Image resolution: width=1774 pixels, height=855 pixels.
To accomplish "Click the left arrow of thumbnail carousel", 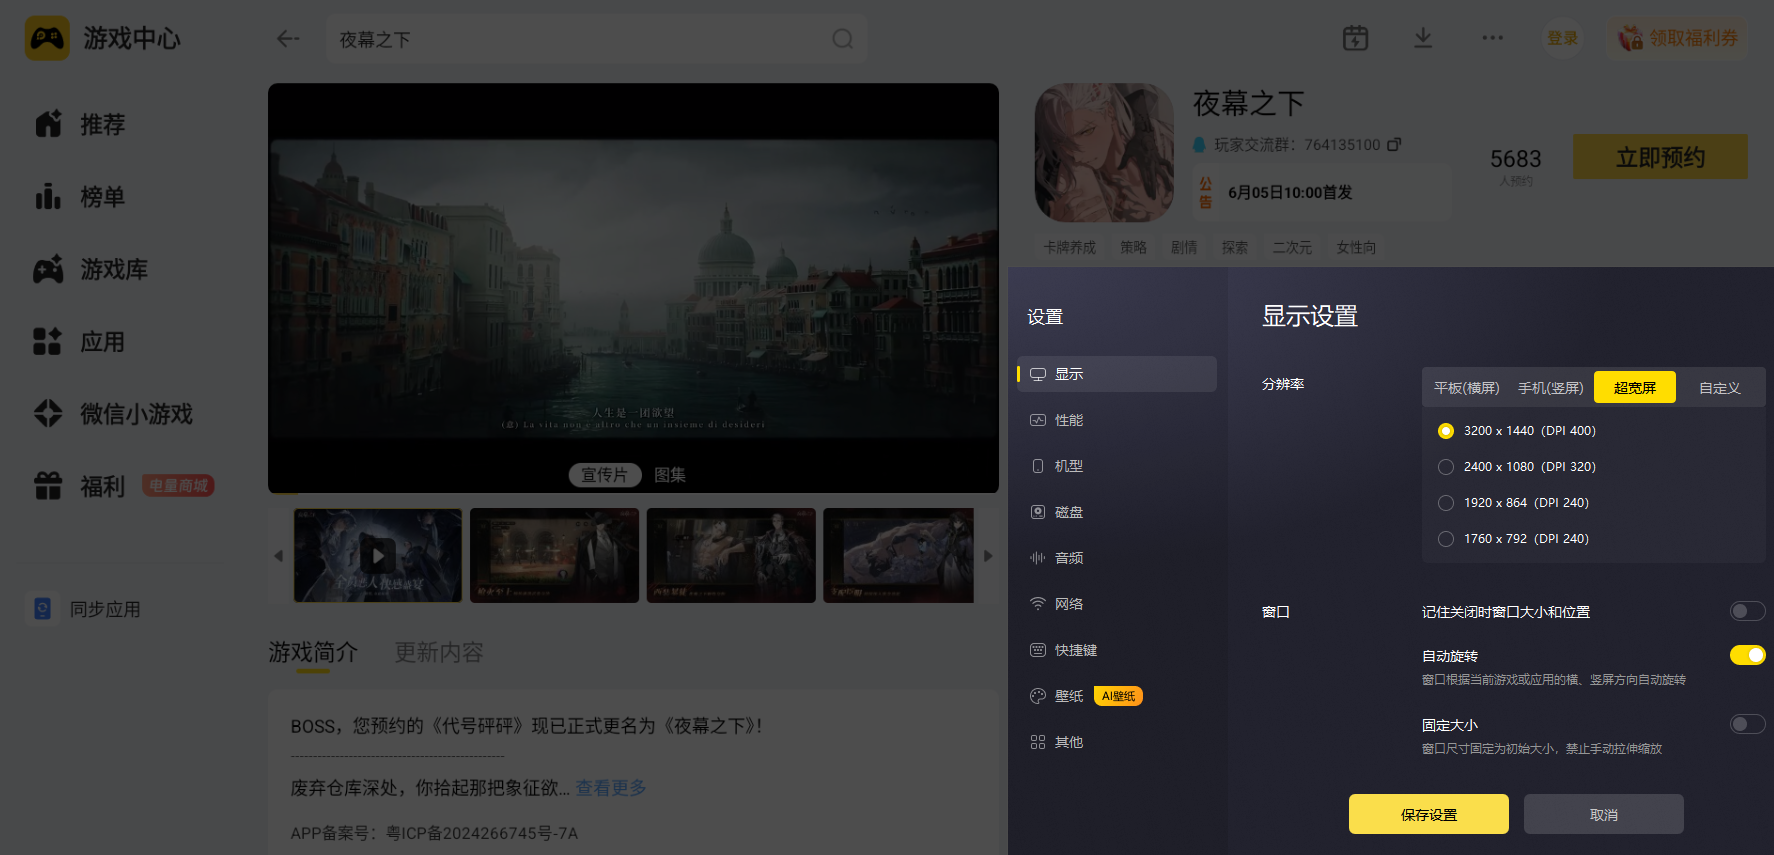I will tap(278, 556).
